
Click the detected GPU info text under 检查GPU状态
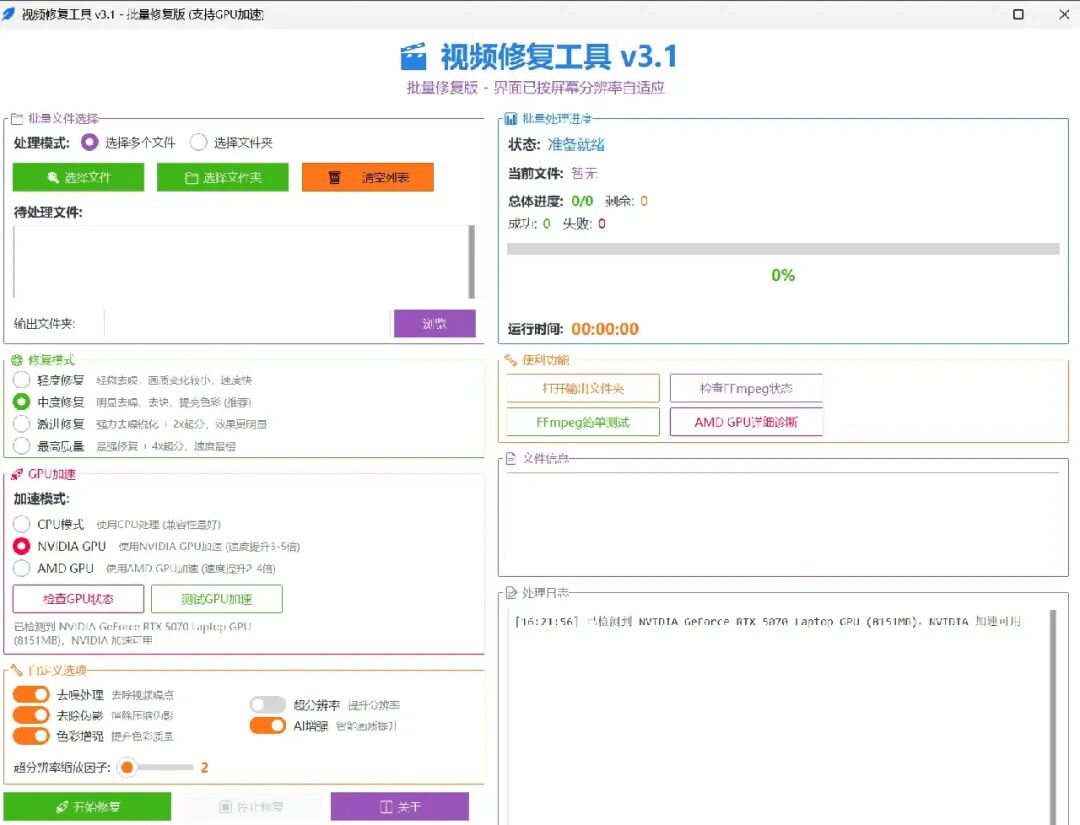[133, 634]
